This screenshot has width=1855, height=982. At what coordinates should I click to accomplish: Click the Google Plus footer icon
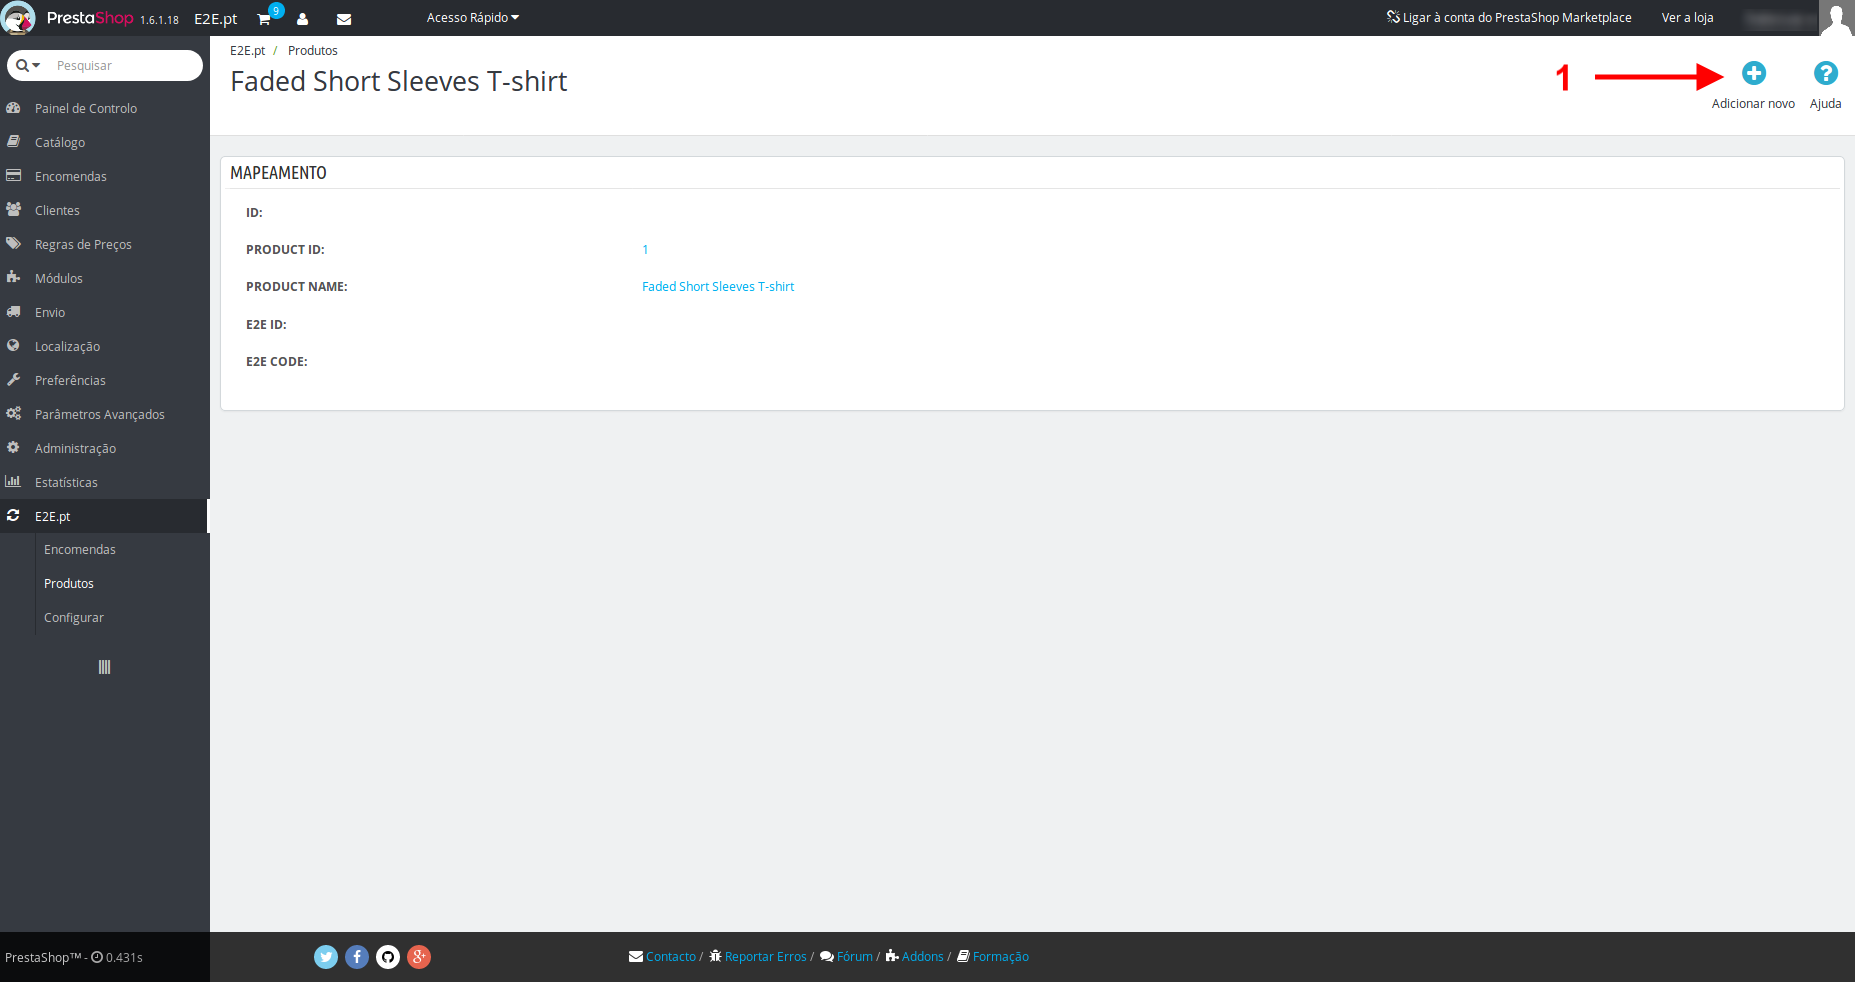[x=419, y=957]
